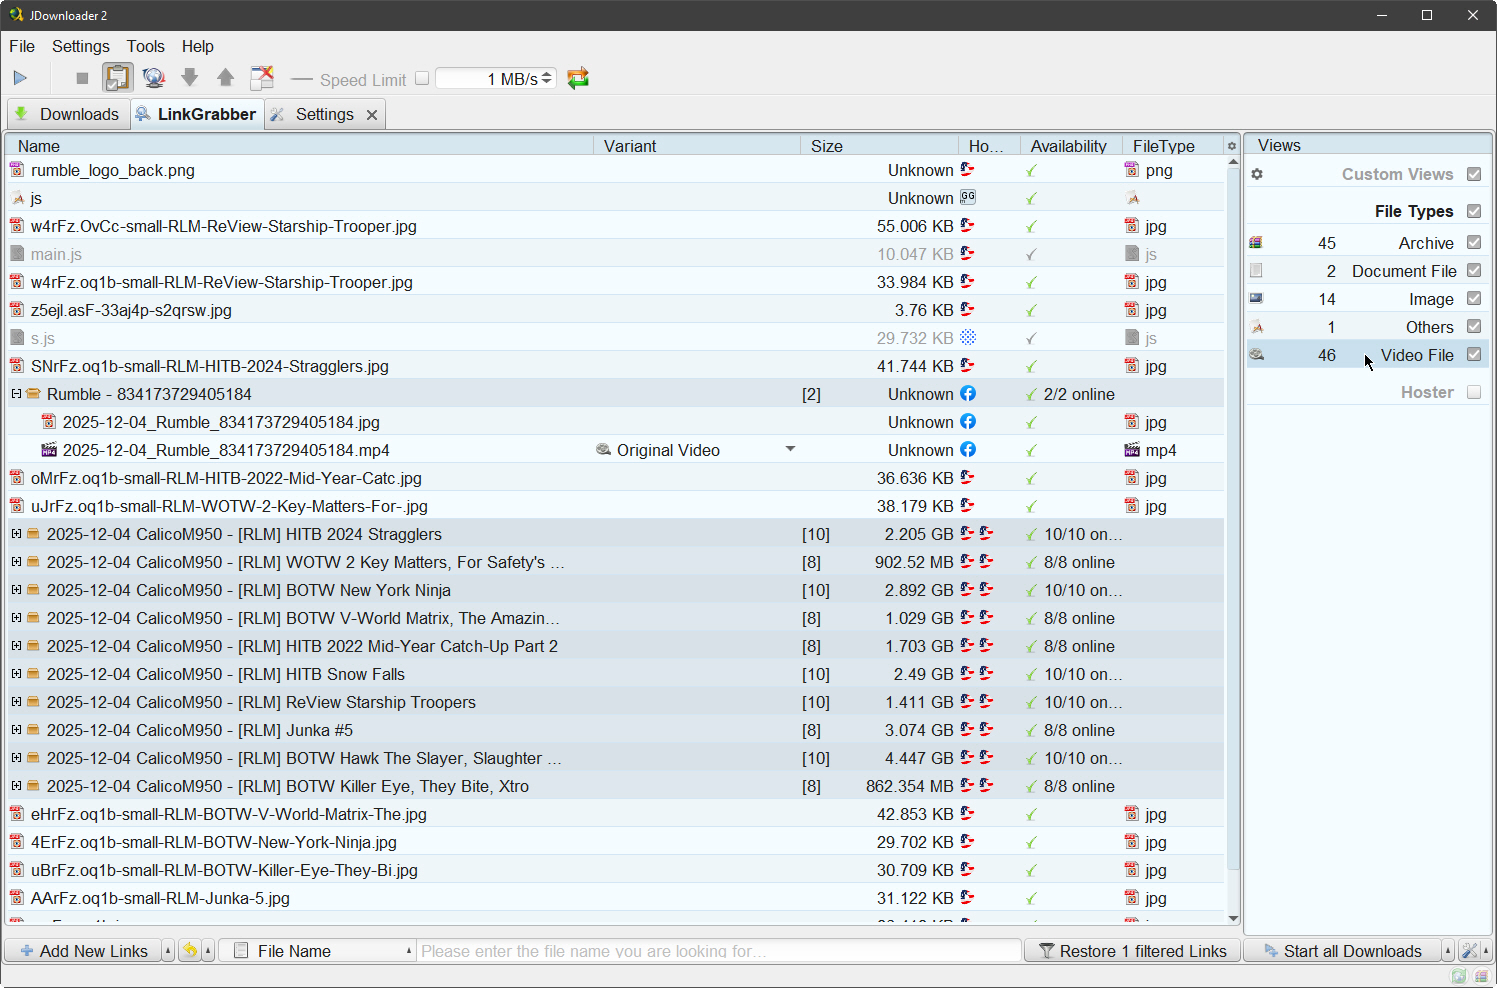Switch to the Downloads tab
1497x988 pixels.
point(67,114)
